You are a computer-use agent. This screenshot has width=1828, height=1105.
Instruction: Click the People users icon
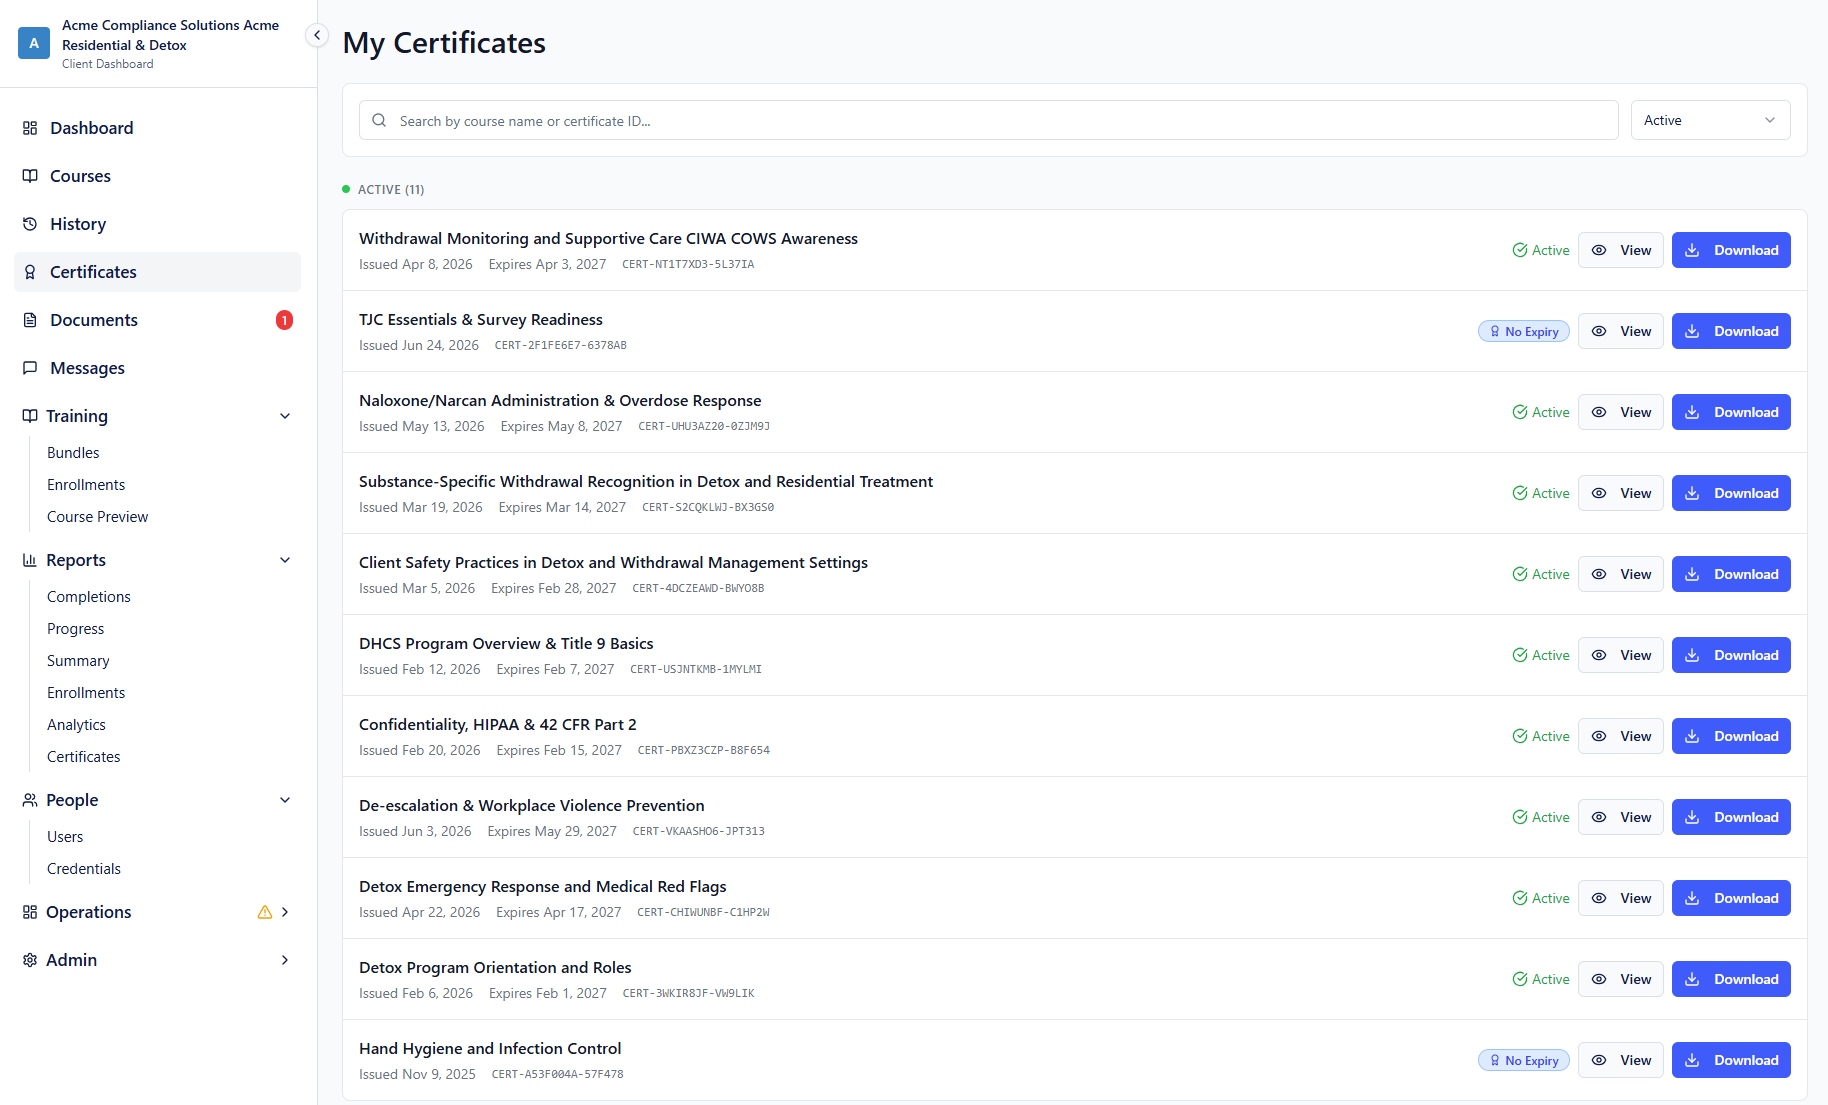coord(30,800)
